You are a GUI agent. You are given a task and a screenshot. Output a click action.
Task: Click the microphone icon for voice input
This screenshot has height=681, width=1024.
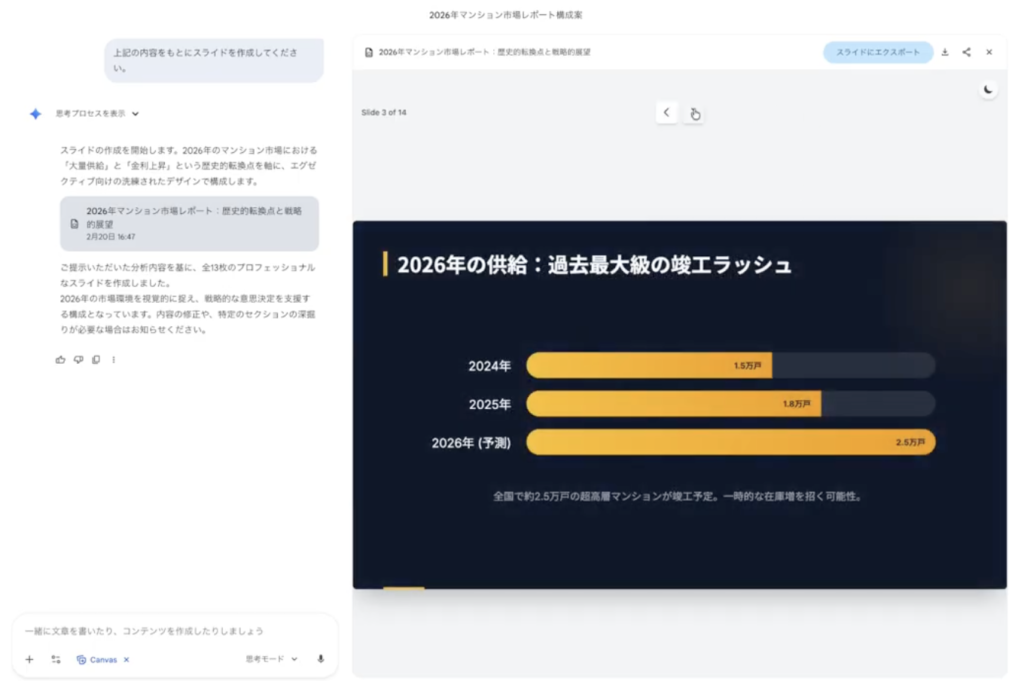pyautogui.click(x=321, y=659)
